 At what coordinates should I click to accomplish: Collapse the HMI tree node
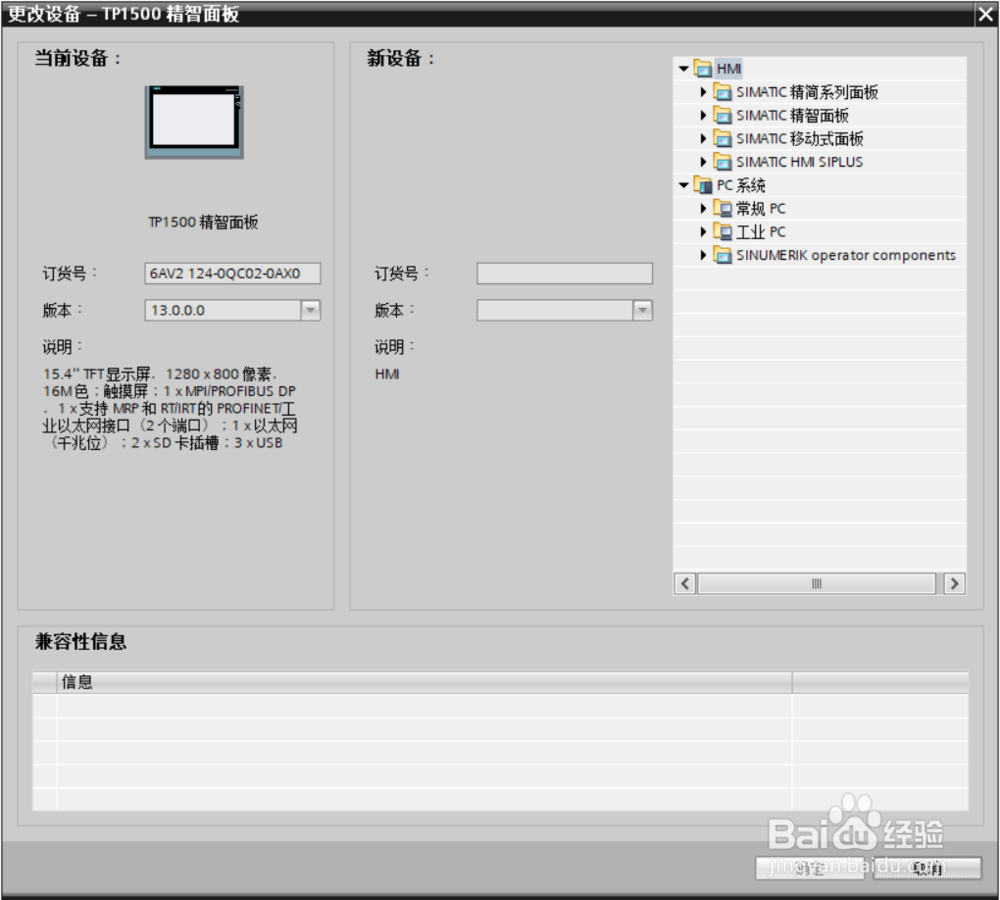[x=683, y=69]
